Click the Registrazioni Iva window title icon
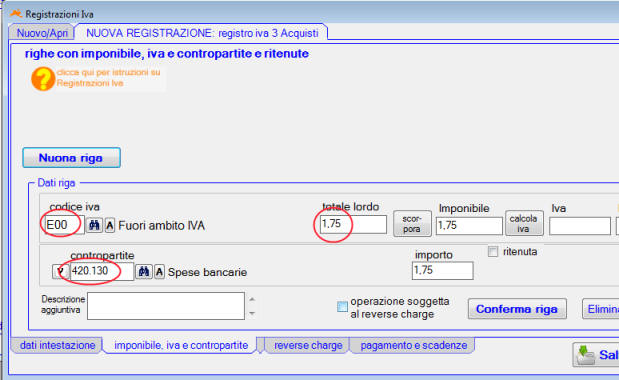The width and height of the screenshot is (619, 380). coord(16,13)
